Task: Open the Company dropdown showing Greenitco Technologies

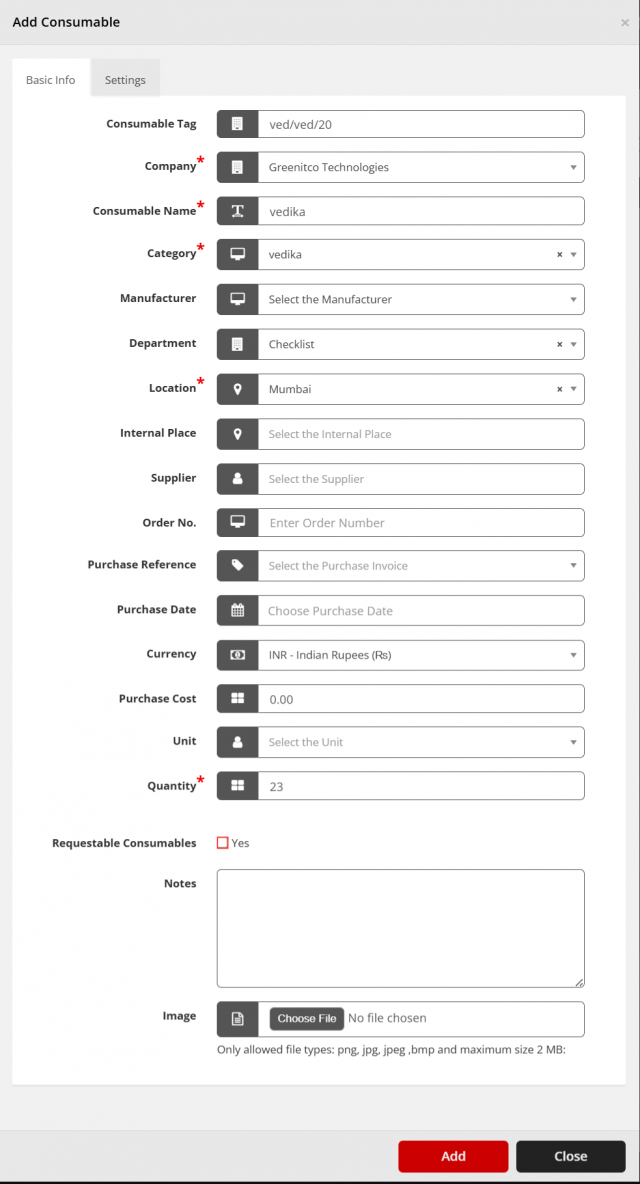Action: tap(421, 167)
